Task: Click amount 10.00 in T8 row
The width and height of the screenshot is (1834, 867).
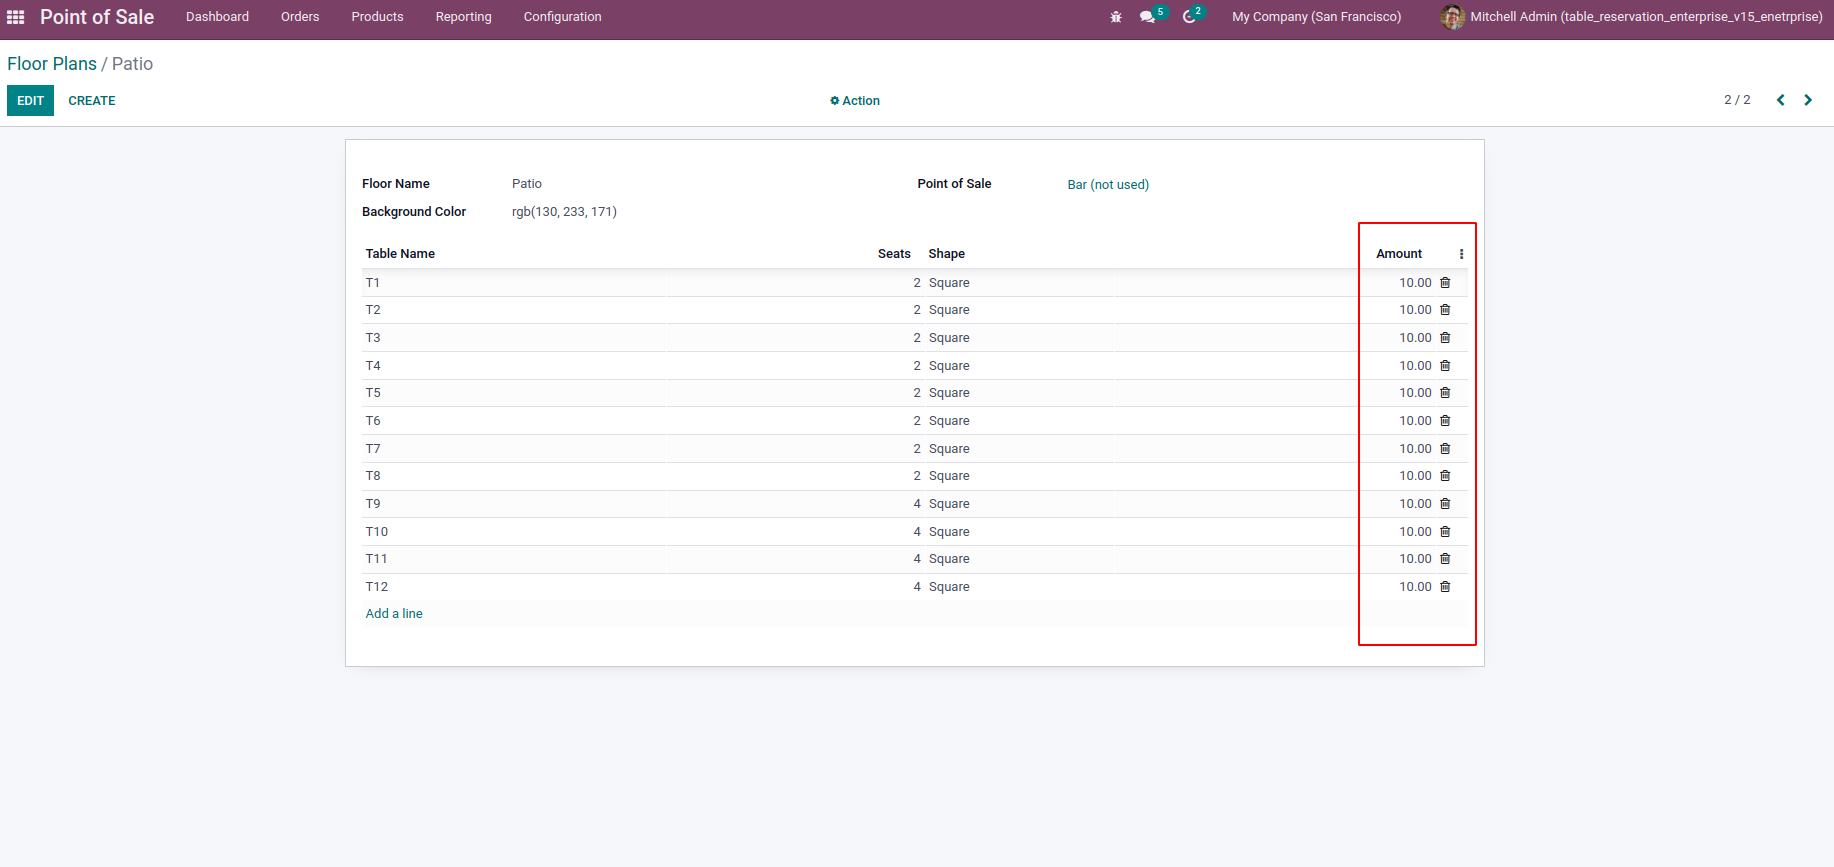Action: tap(1415, 476)
